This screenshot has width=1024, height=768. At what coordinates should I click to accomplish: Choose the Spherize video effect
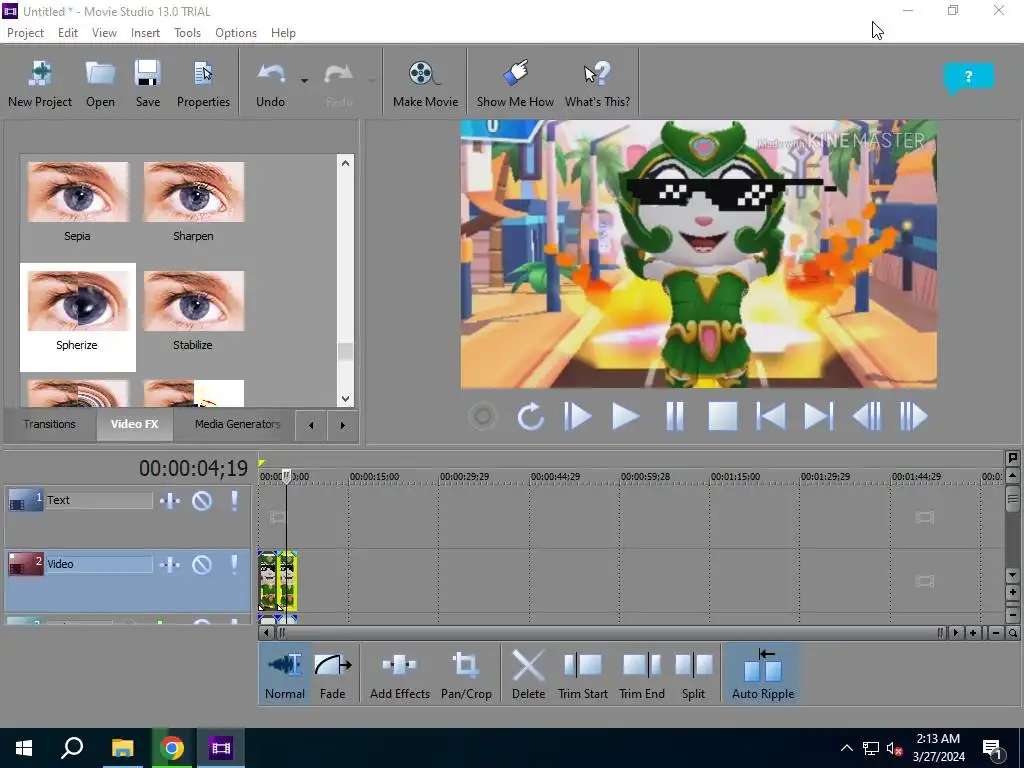point(78,317)
